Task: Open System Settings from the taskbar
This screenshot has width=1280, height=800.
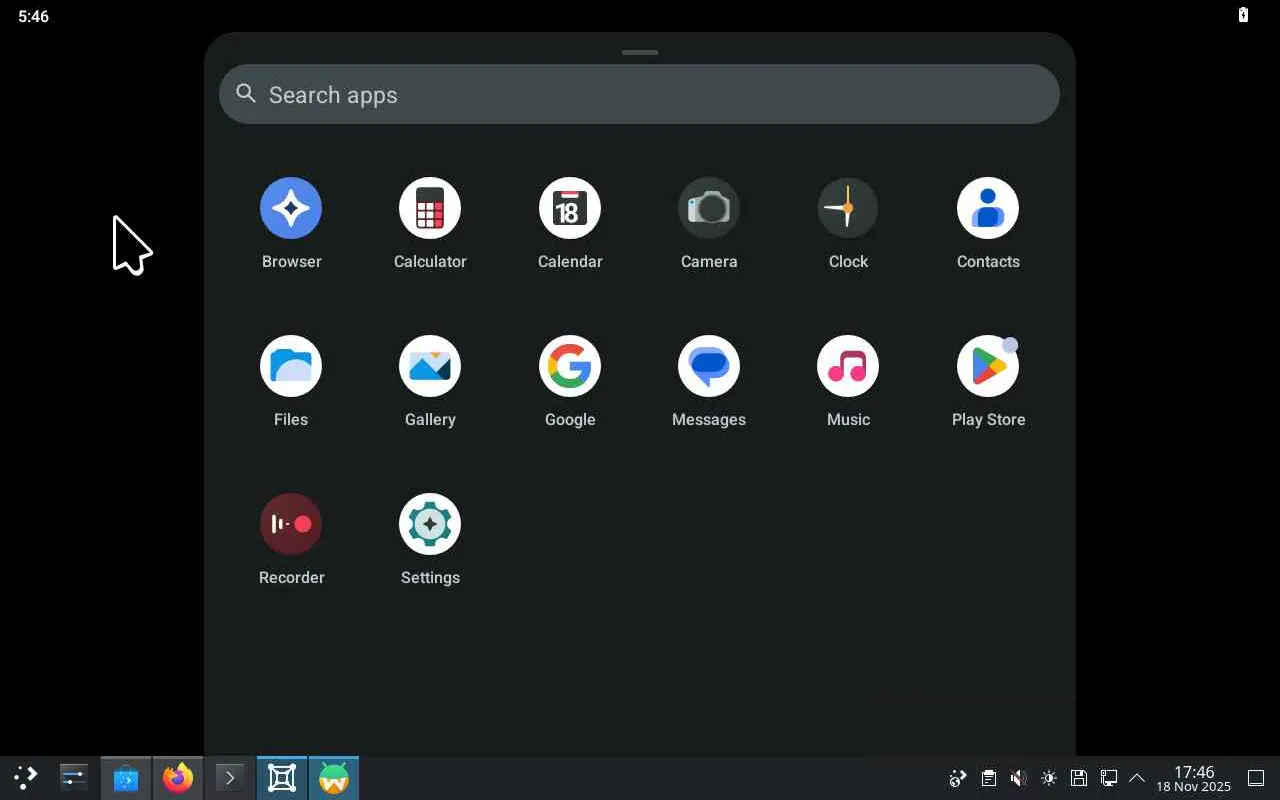Action: tap(74, 777)
